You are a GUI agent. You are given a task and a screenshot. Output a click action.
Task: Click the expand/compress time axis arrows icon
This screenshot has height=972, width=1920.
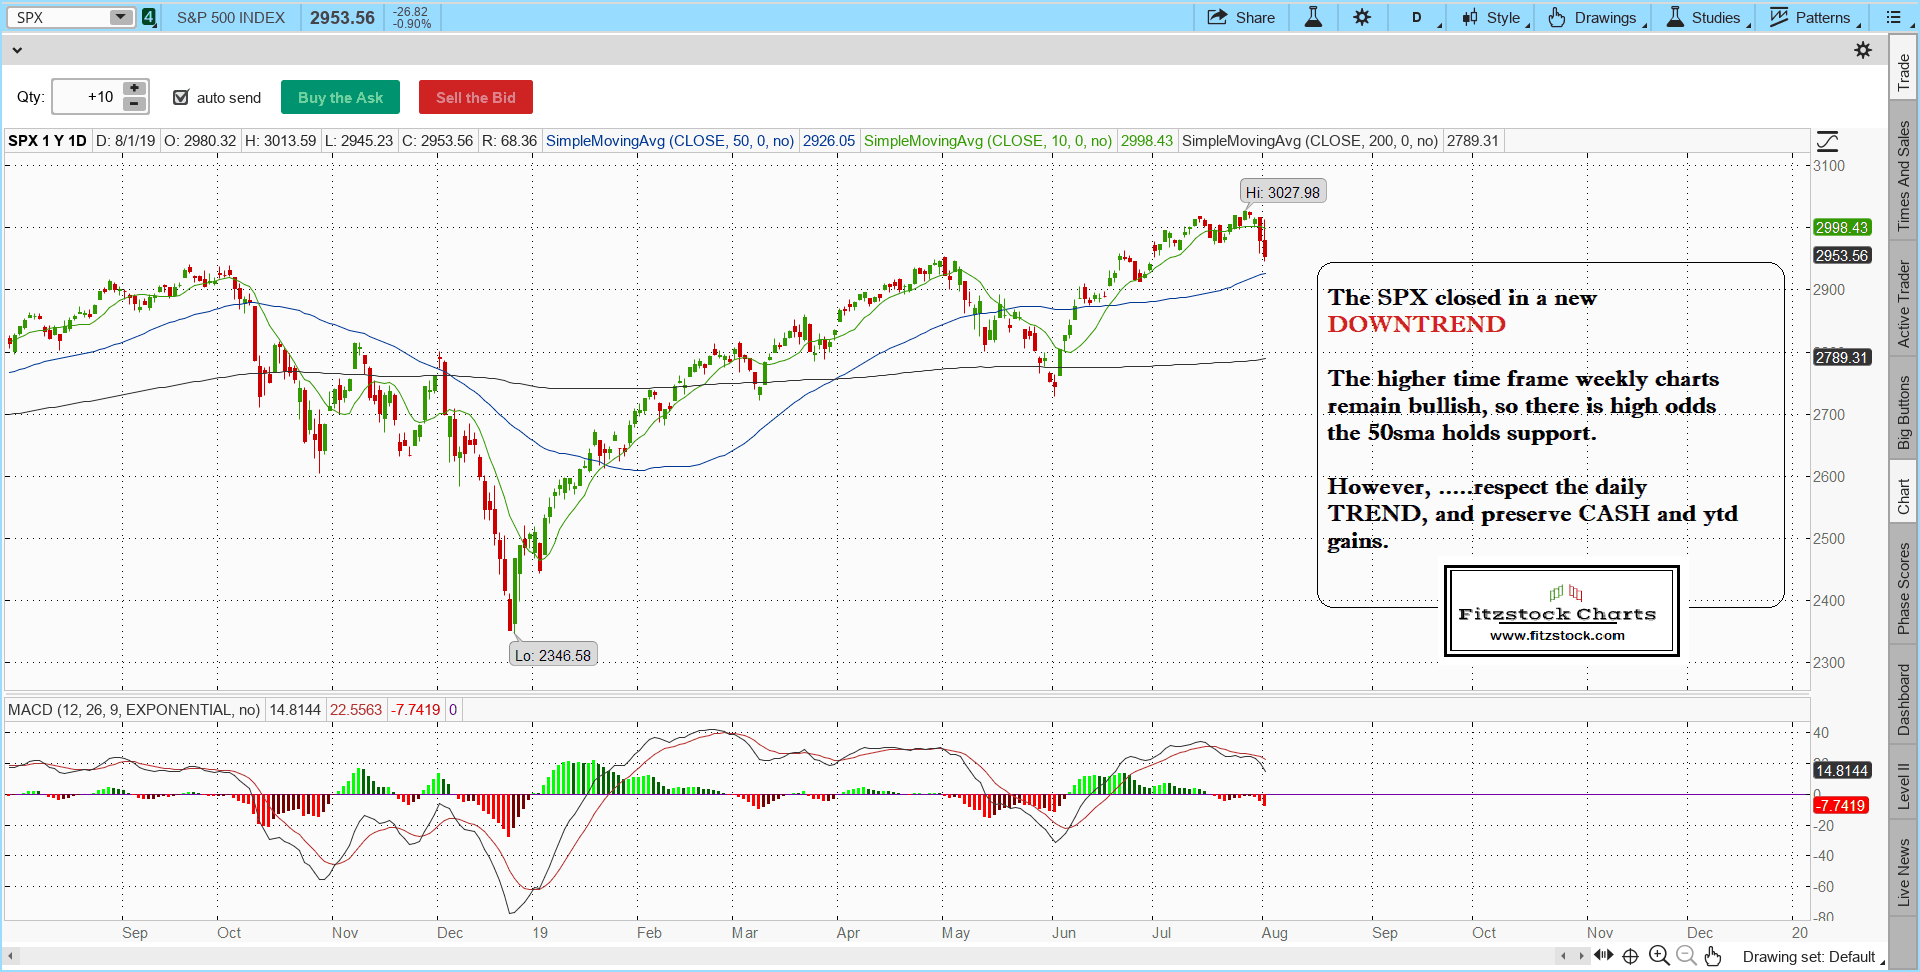tap(1603, 956)
